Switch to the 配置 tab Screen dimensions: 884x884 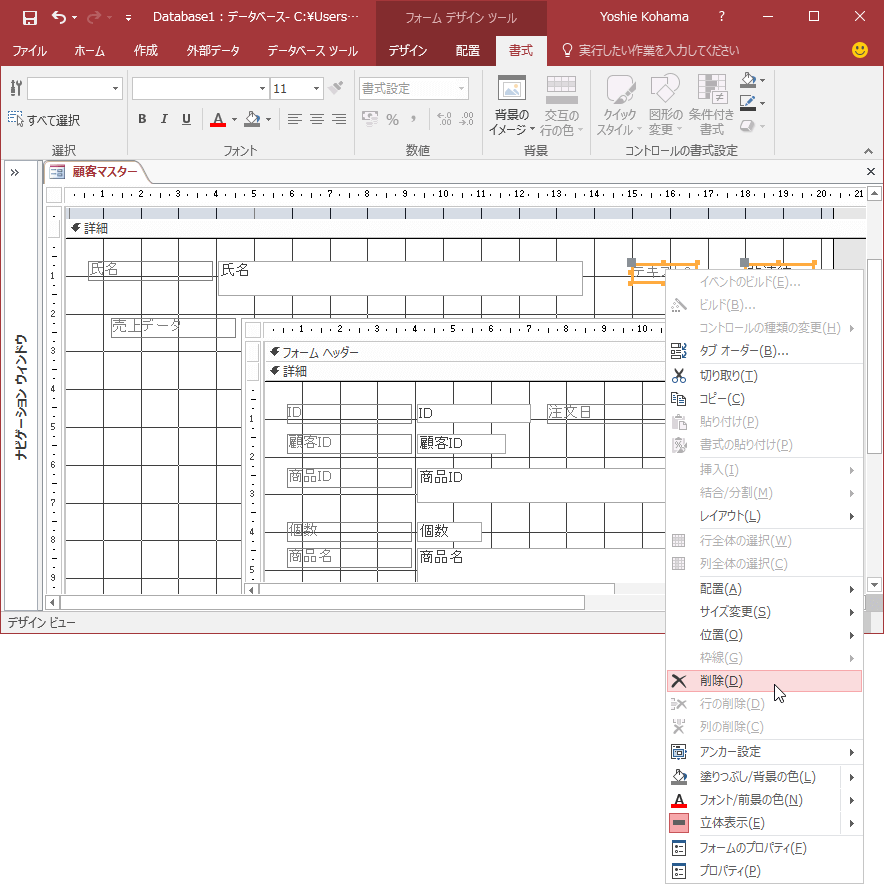coord(467,51)
